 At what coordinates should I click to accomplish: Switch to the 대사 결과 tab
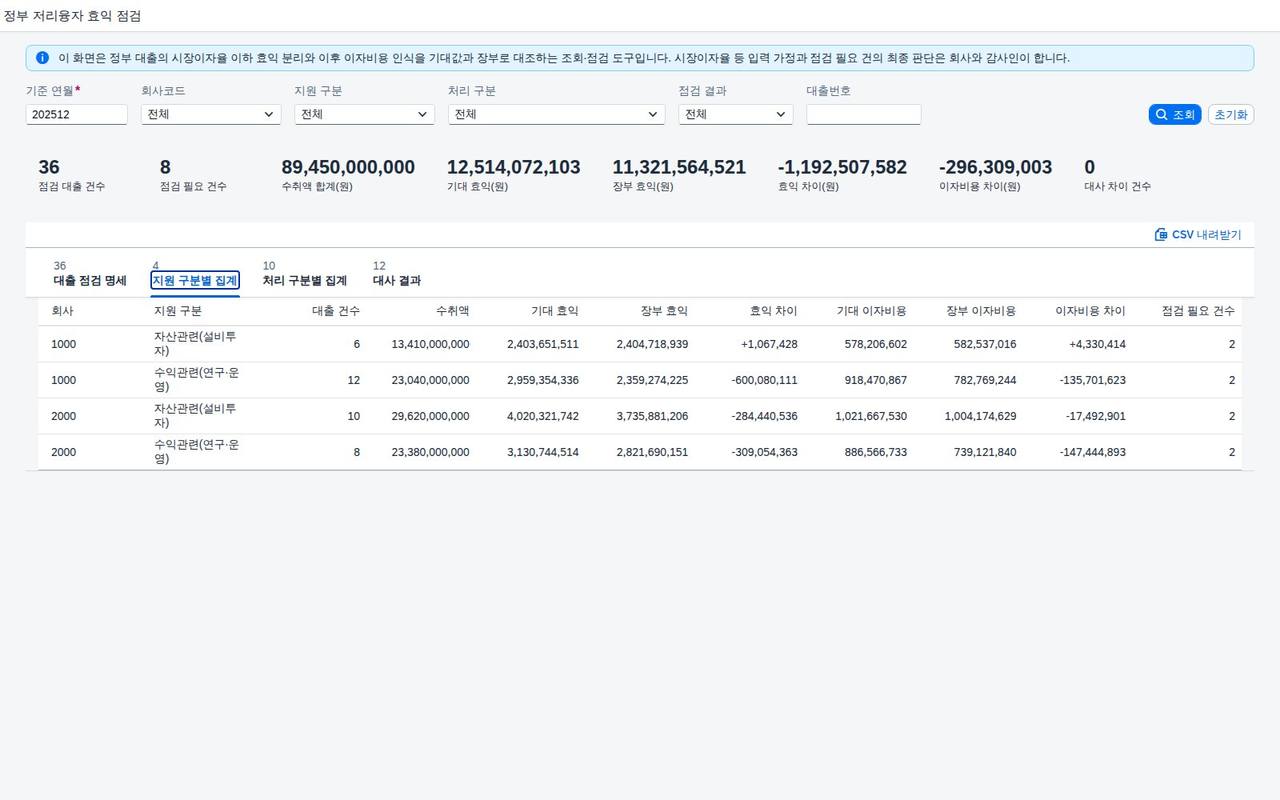[397, 280]
